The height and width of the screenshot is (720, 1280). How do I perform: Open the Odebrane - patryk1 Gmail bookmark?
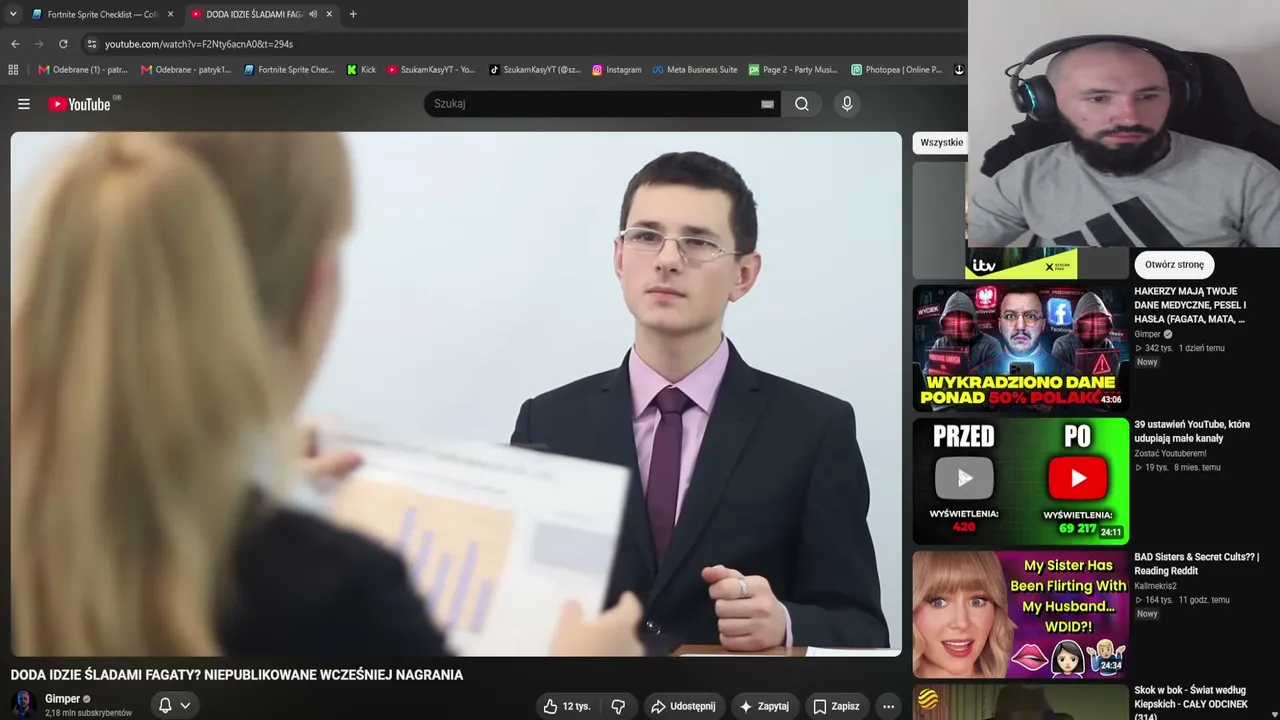pos(185,70)
